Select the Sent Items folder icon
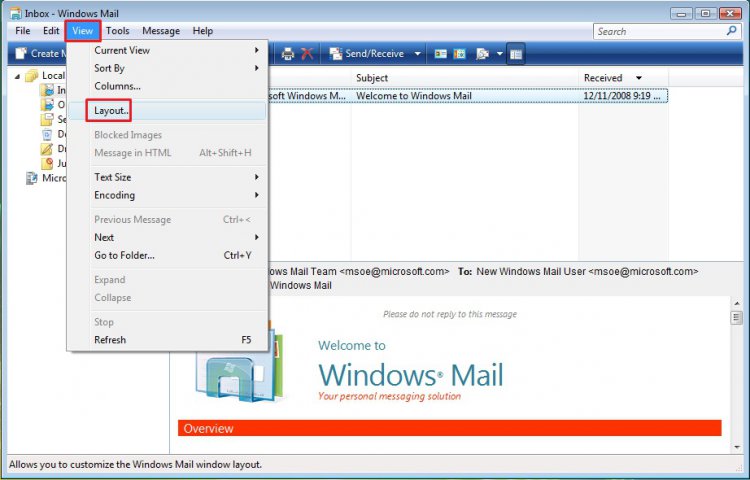The image size is (750, 480). click(47, 119)
